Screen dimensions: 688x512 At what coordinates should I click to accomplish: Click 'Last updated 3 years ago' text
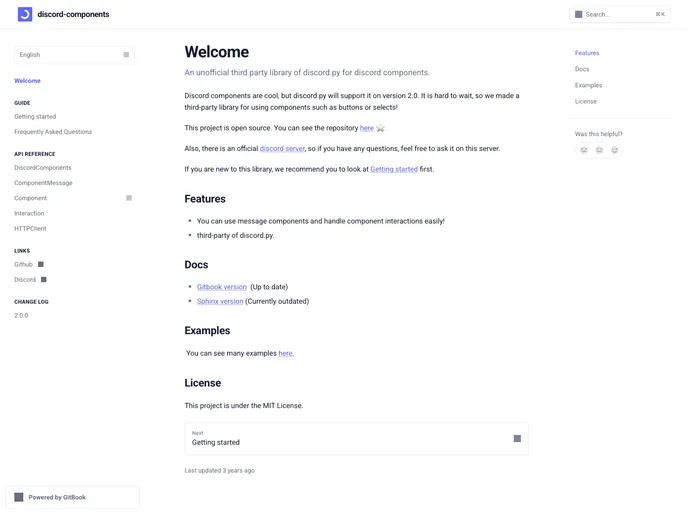219,470
